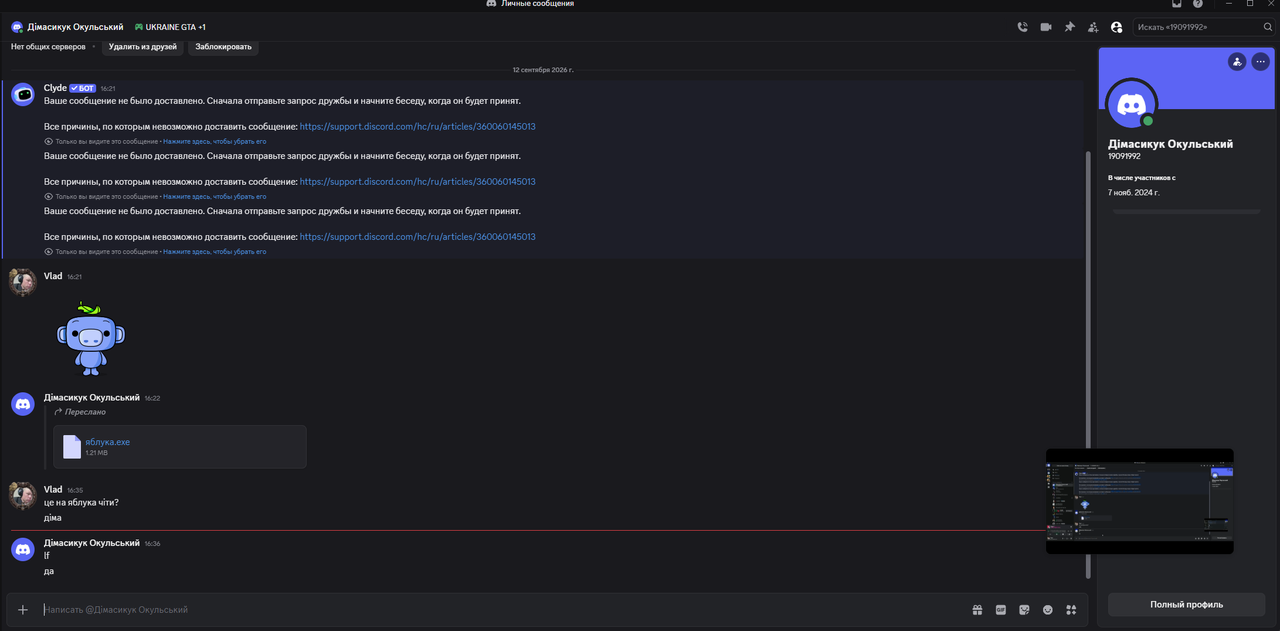The image size is (1280, 631).
Task: Click Vlad's avatar at 16:35 message
Action: pyautogui.click(x=23, y=496)
